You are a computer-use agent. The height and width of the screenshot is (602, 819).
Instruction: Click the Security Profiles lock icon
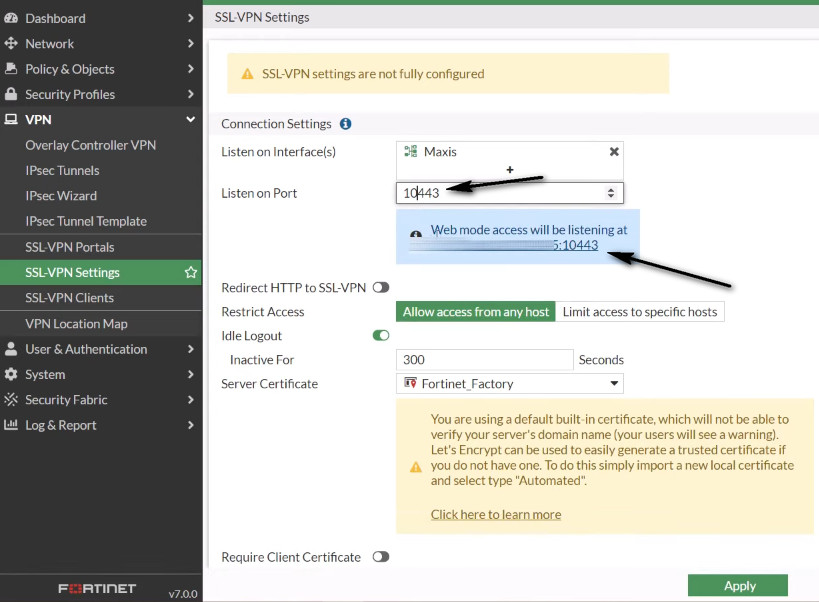click(x=11, y=94)
